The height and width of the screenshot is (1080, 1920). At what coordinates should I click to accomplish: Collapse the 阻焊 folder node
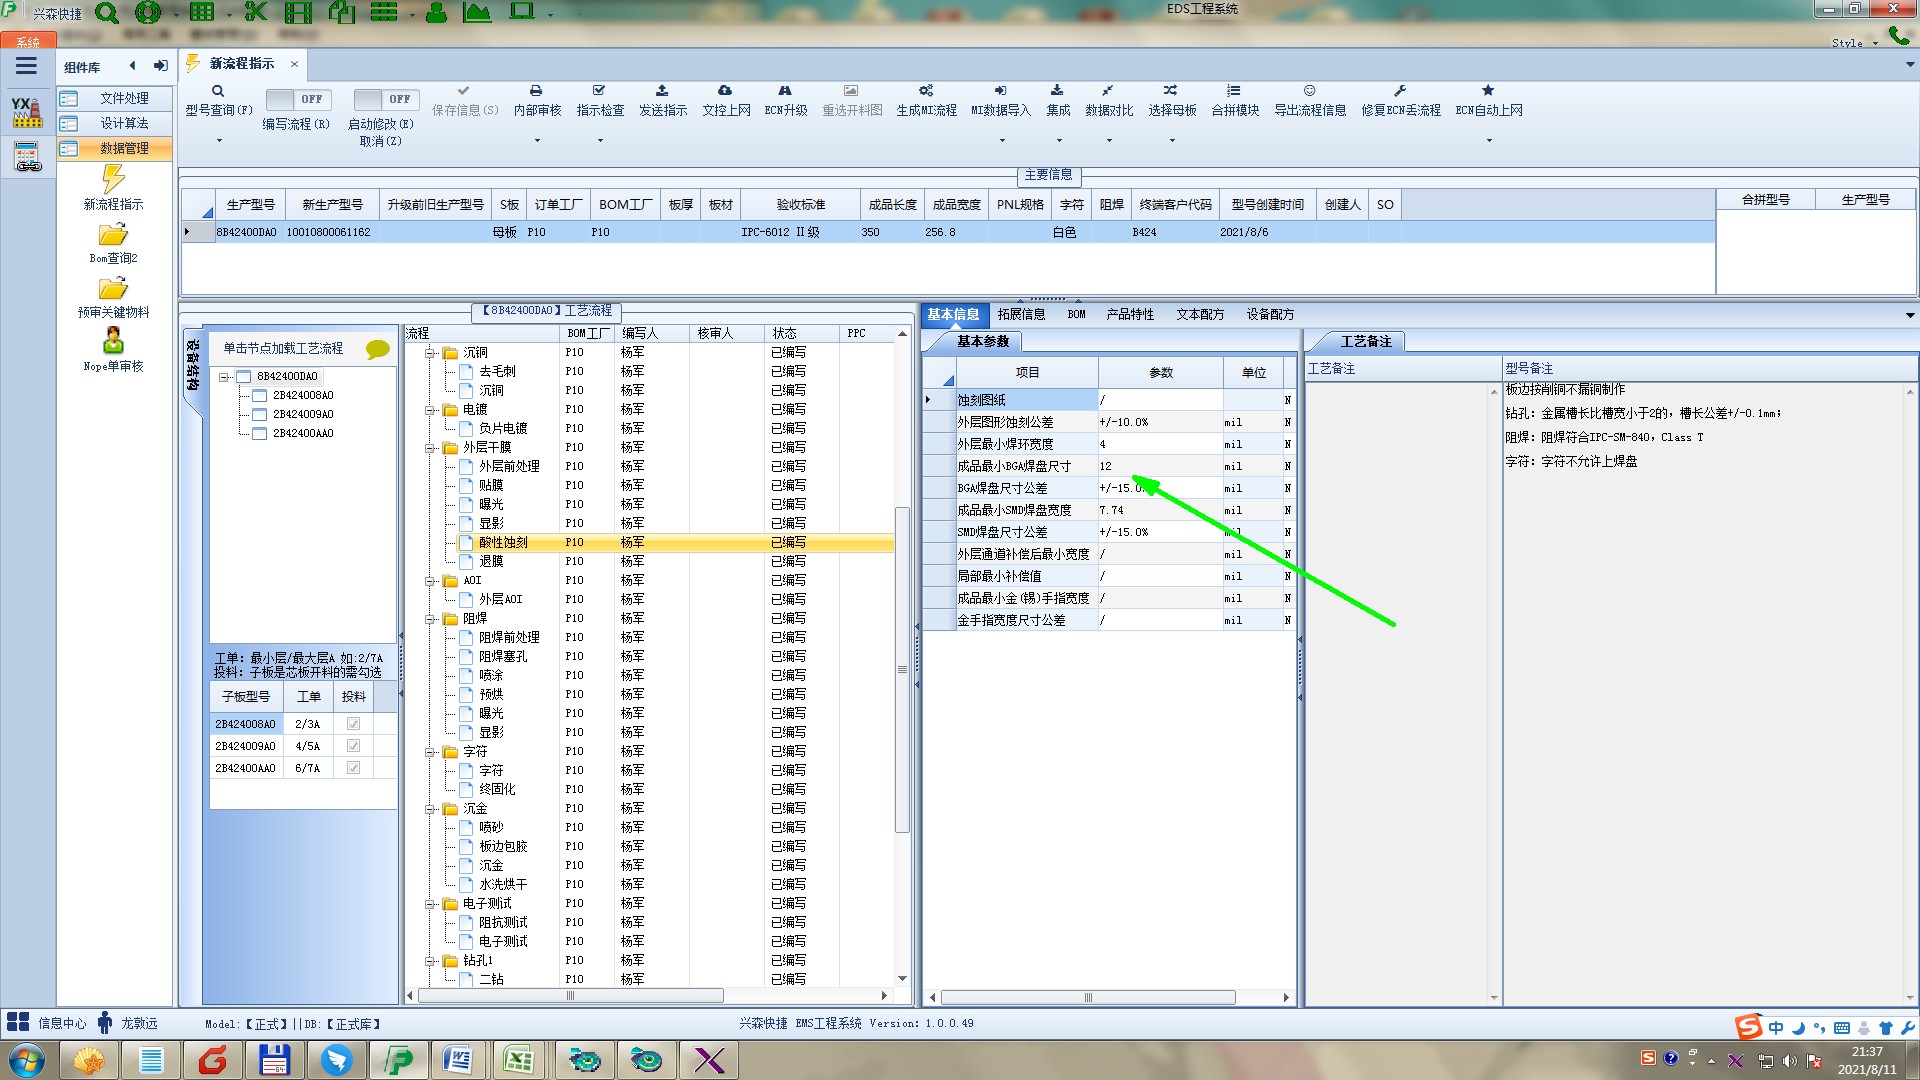tap(430, 619)
